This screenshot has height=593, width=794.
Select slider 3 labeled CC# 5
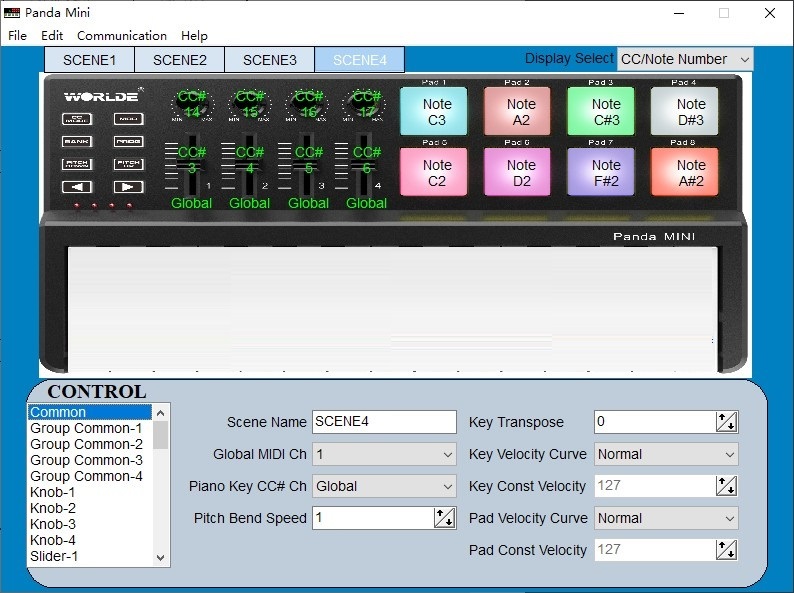click(x=306, y=165)
